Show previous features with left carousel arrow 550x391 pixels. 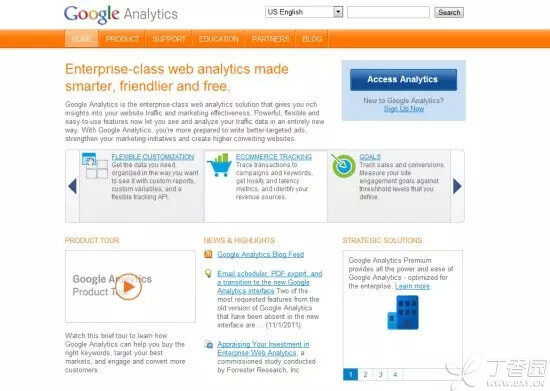coord(73,186)
